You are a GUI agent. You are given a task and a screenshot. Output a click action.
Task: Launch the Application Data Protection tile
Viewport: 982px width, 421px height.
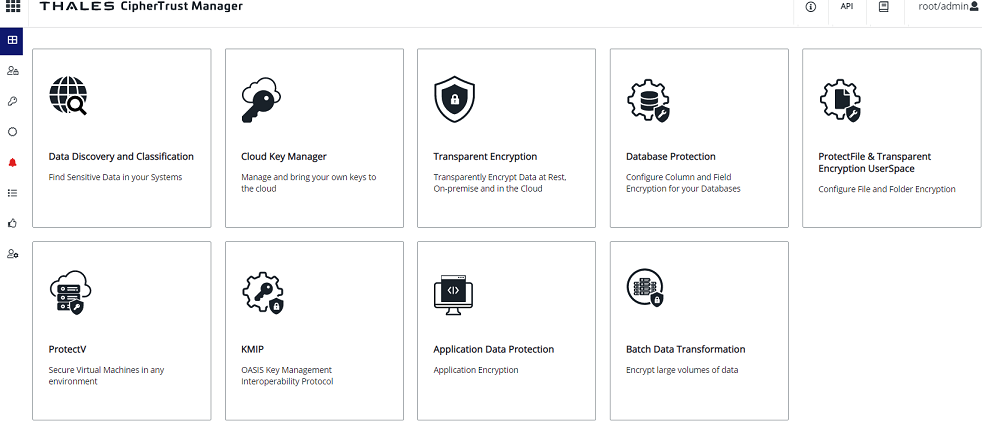pyautogui.click(x=506, y=330)
